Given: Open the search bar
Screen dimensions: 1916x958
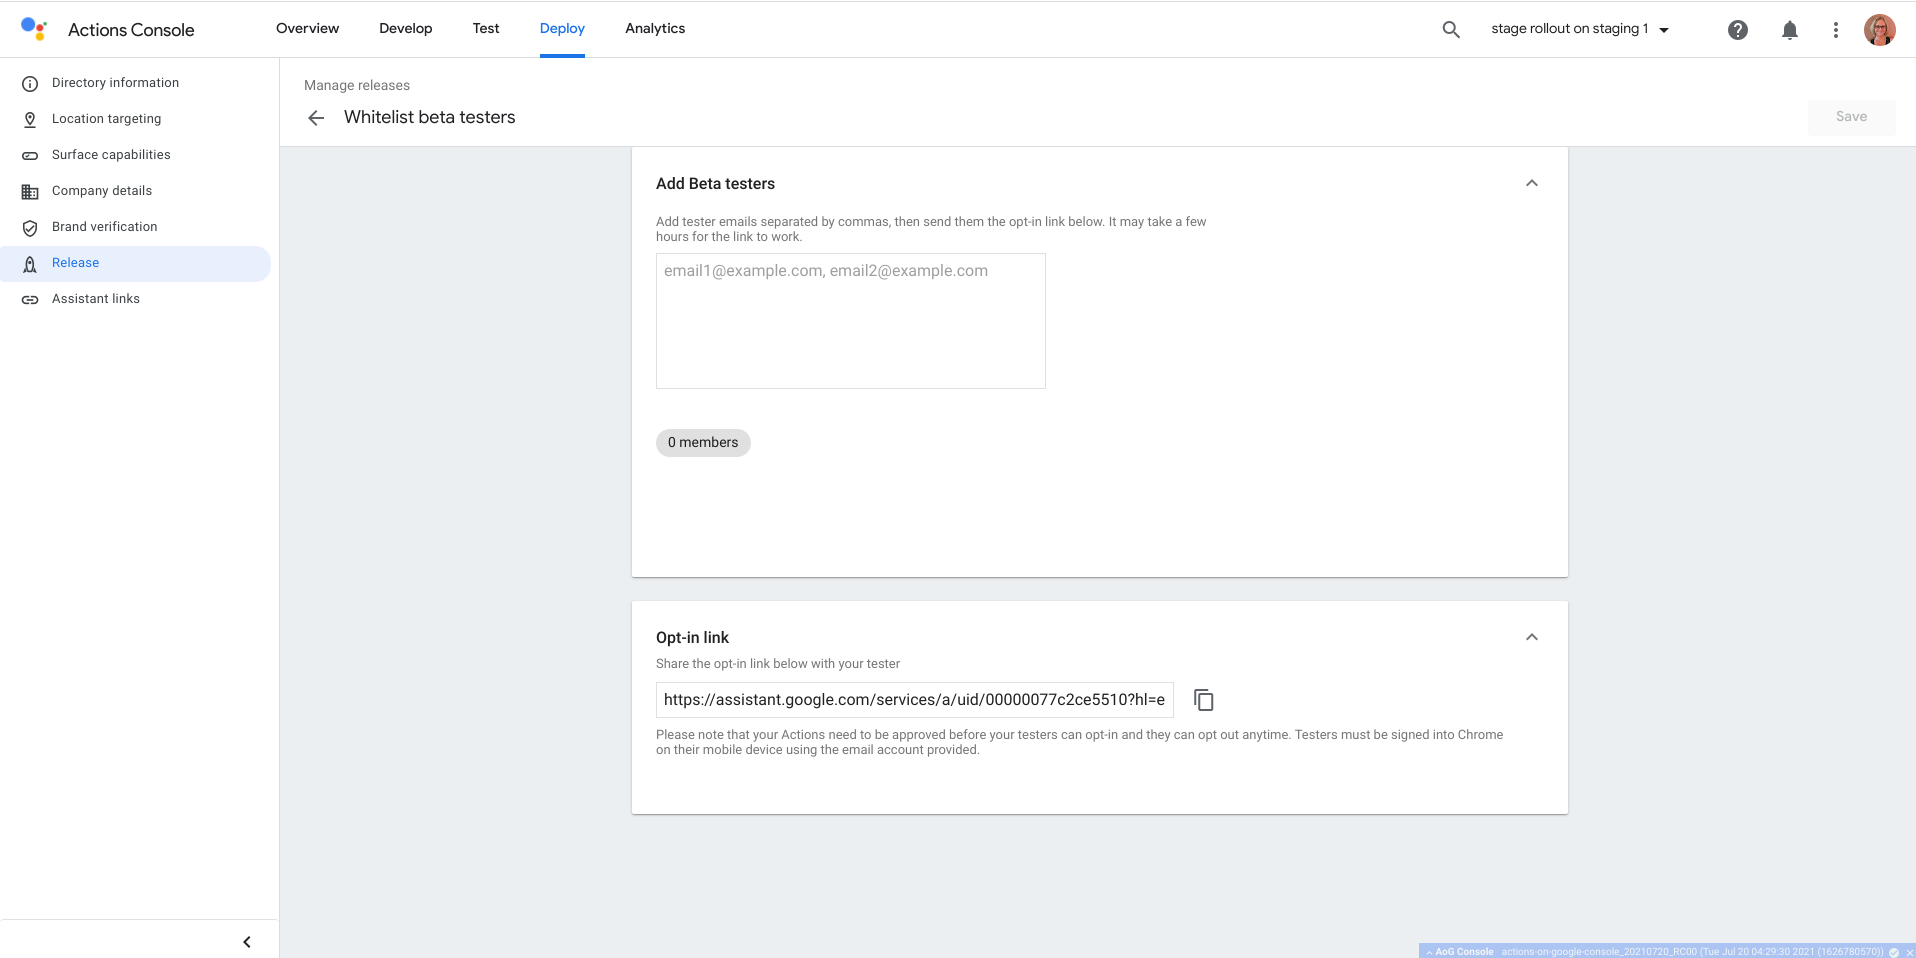Looking at the screenshot, I should click(x=1449, y=29).
